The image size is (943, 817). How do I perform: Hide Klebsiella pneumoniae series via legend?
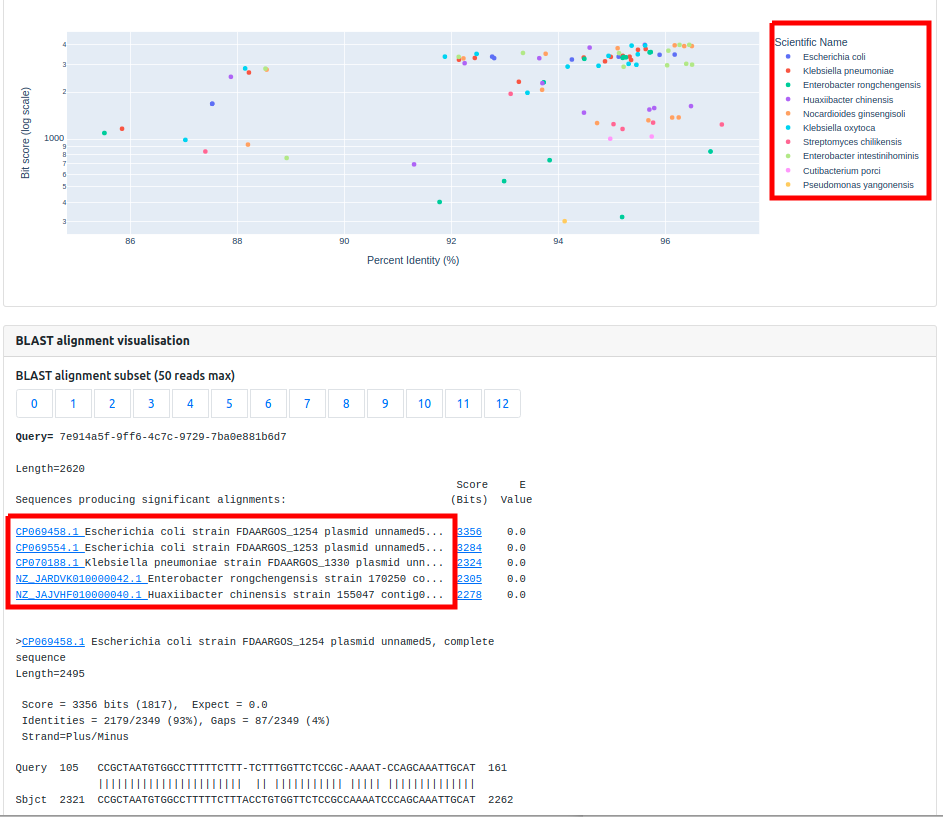847,71
